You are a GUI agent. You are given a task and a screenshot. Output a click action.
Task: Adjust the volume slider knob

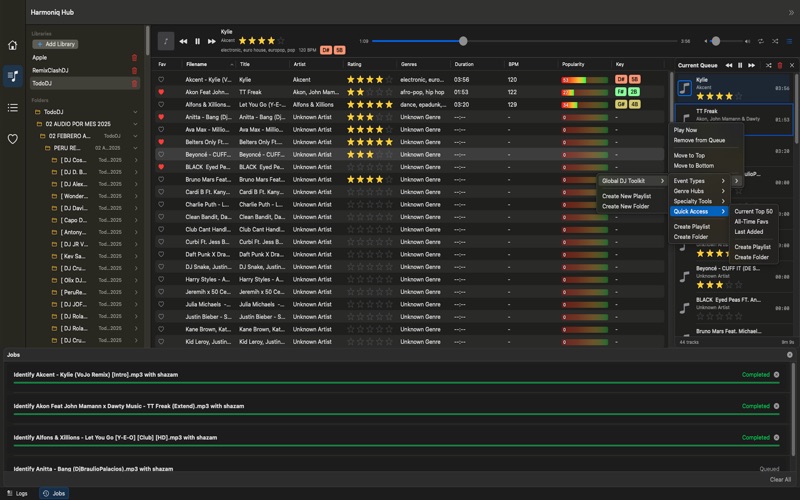pyautogui.click(x=716, y=41)
